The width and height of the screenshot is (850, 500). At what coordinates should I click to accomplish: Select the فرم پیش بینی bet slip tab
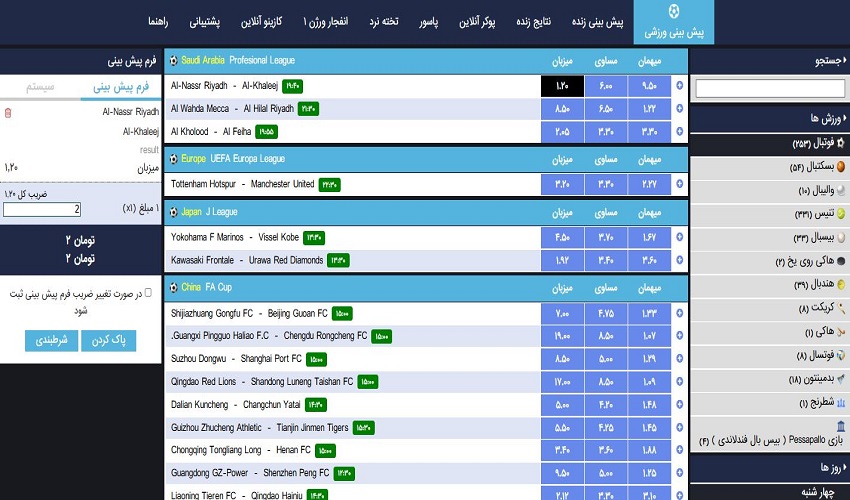(121, 87)
